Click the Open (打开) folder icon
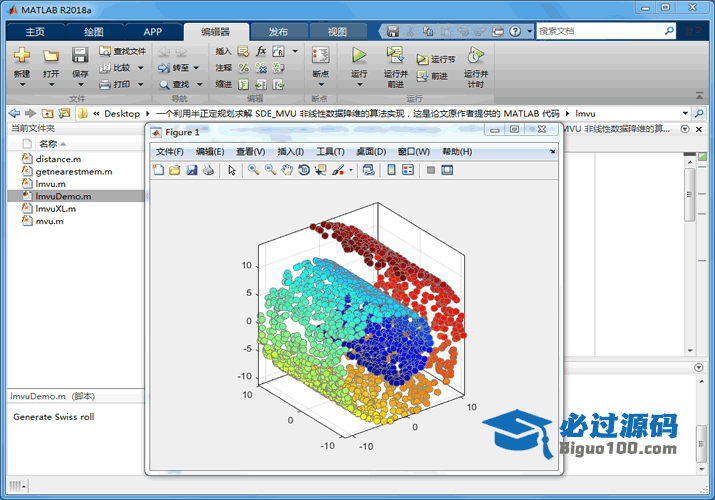Screen dimensions: 715x500 tap(51, 56)
